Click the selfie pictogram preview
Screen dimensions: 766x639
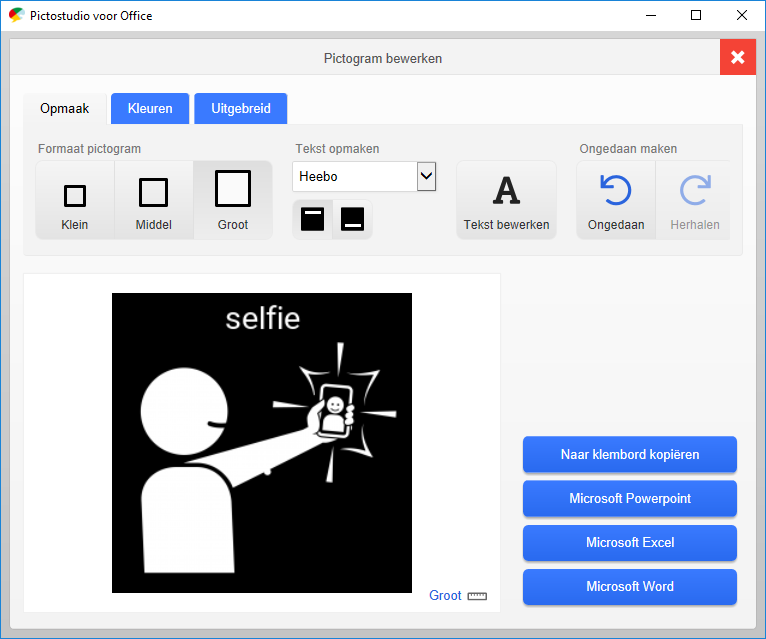click(x=262, y=443)
